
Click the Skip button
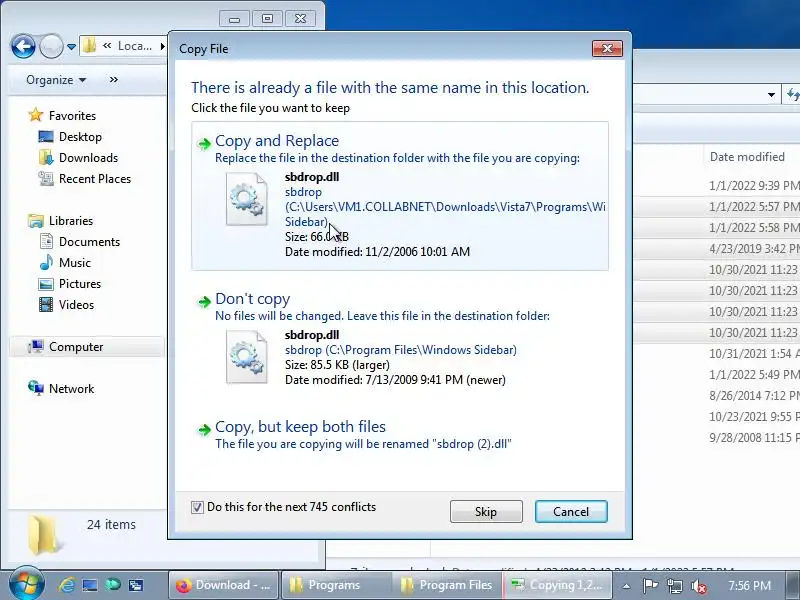486,511
